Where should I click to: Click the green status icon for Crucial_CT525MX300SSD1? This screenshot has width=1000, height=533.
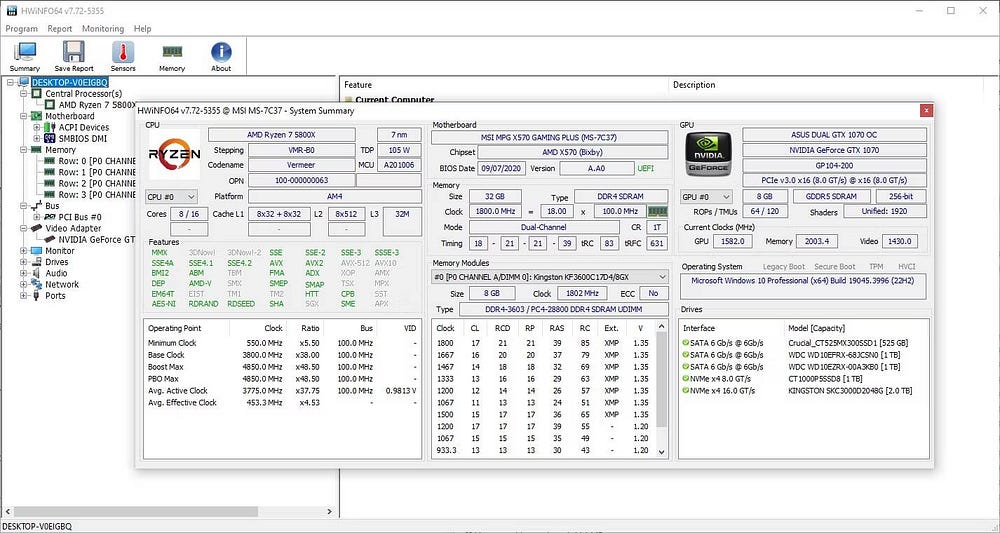point(686,343)
